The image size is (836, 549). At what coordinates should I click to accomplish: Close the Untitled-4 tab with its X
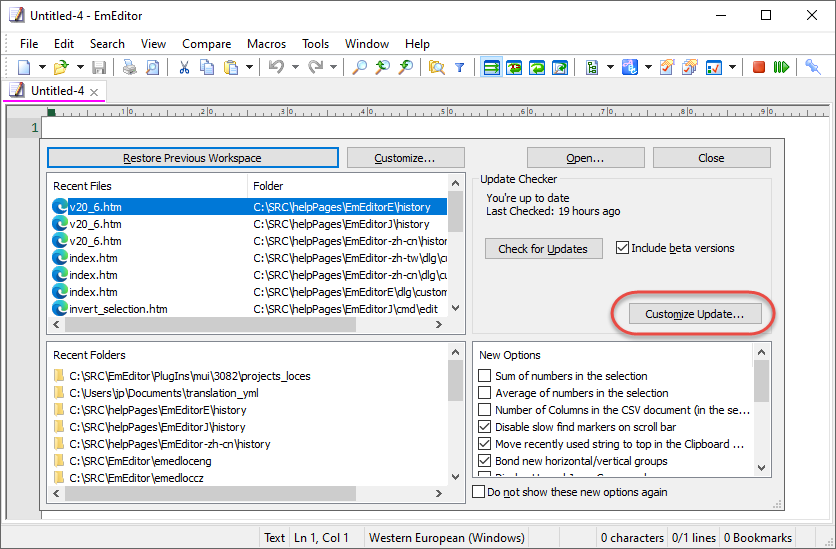(94, 92)
